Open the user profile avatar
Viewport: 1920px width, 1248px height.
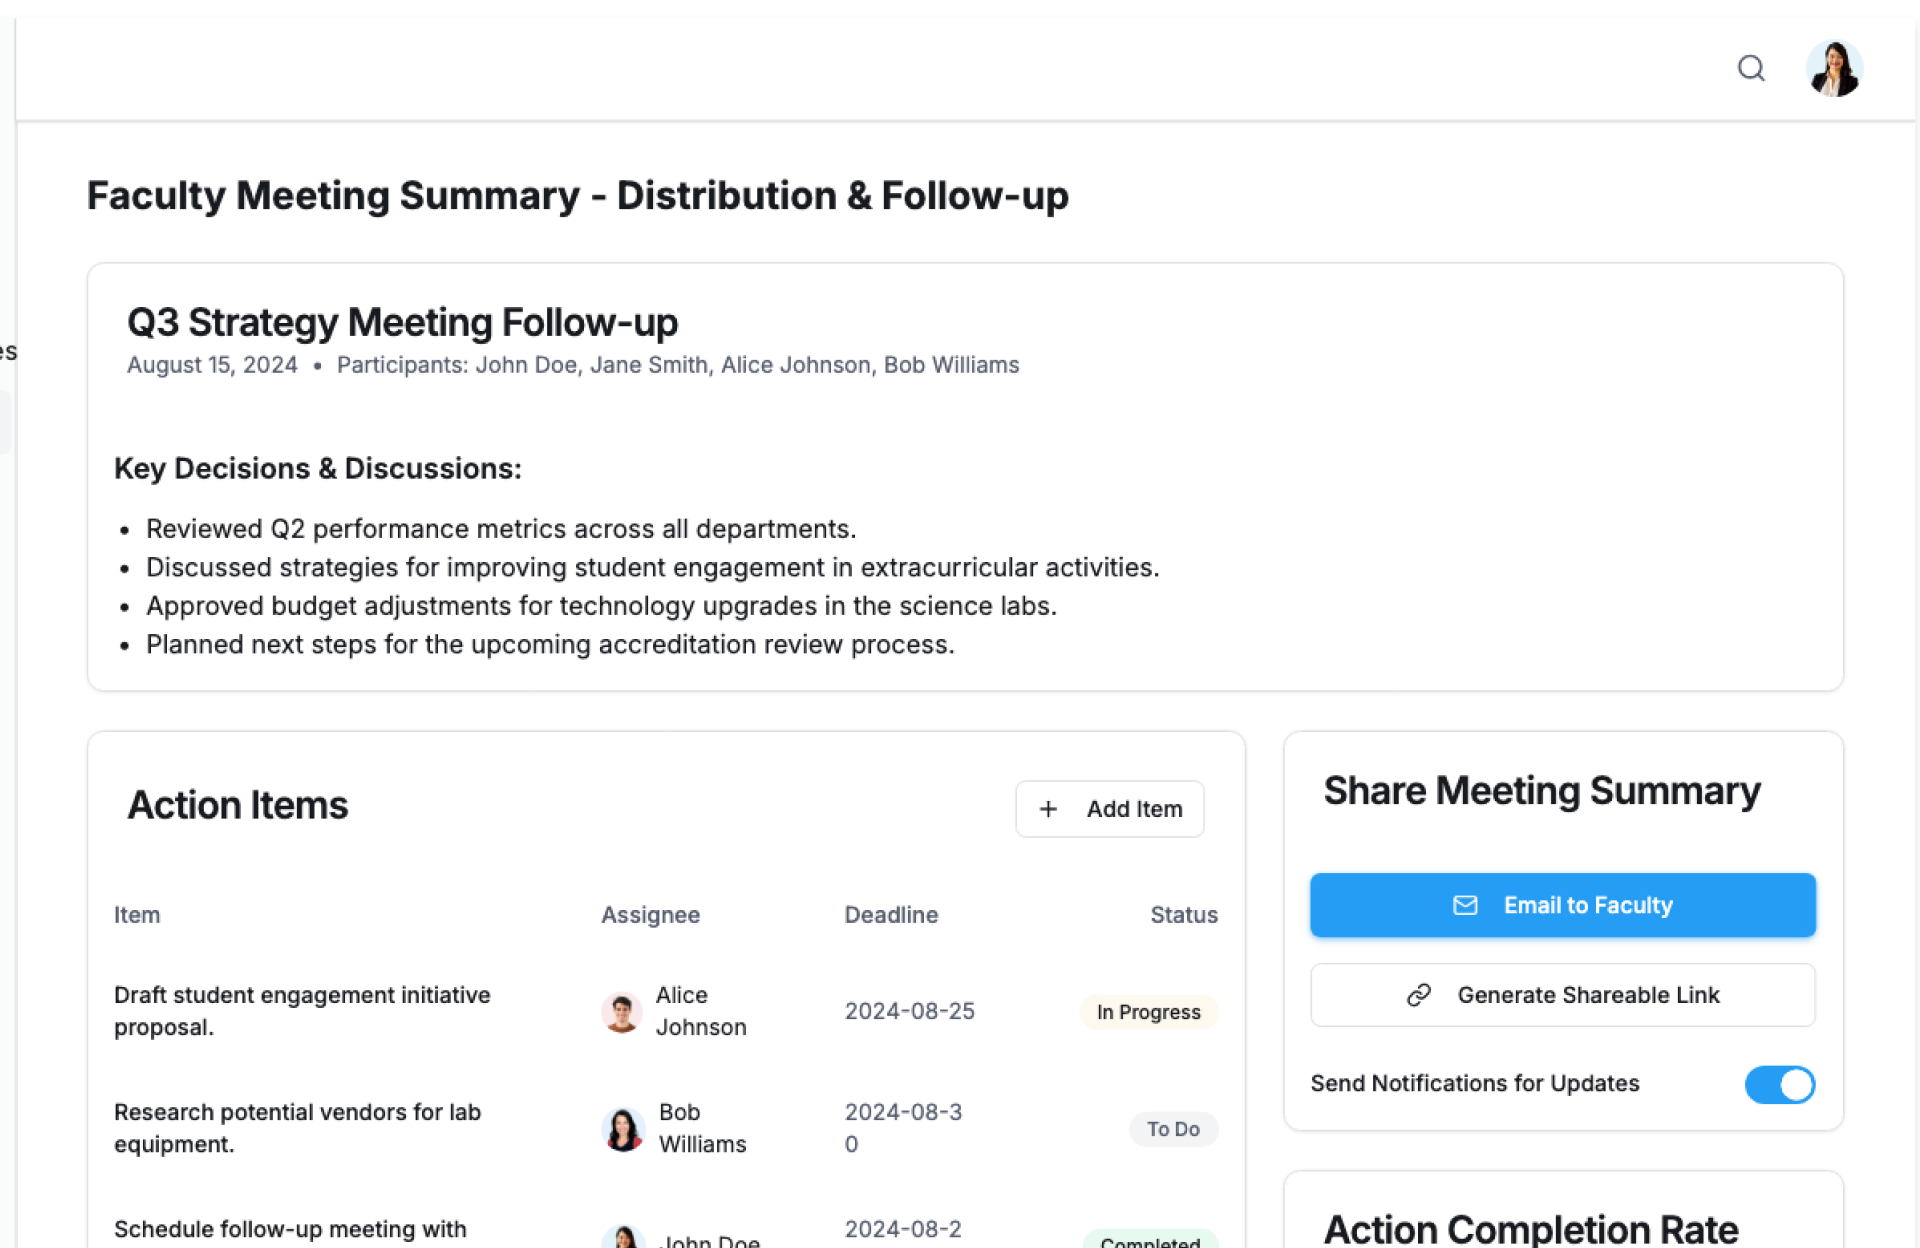[x=1833, y=68]
